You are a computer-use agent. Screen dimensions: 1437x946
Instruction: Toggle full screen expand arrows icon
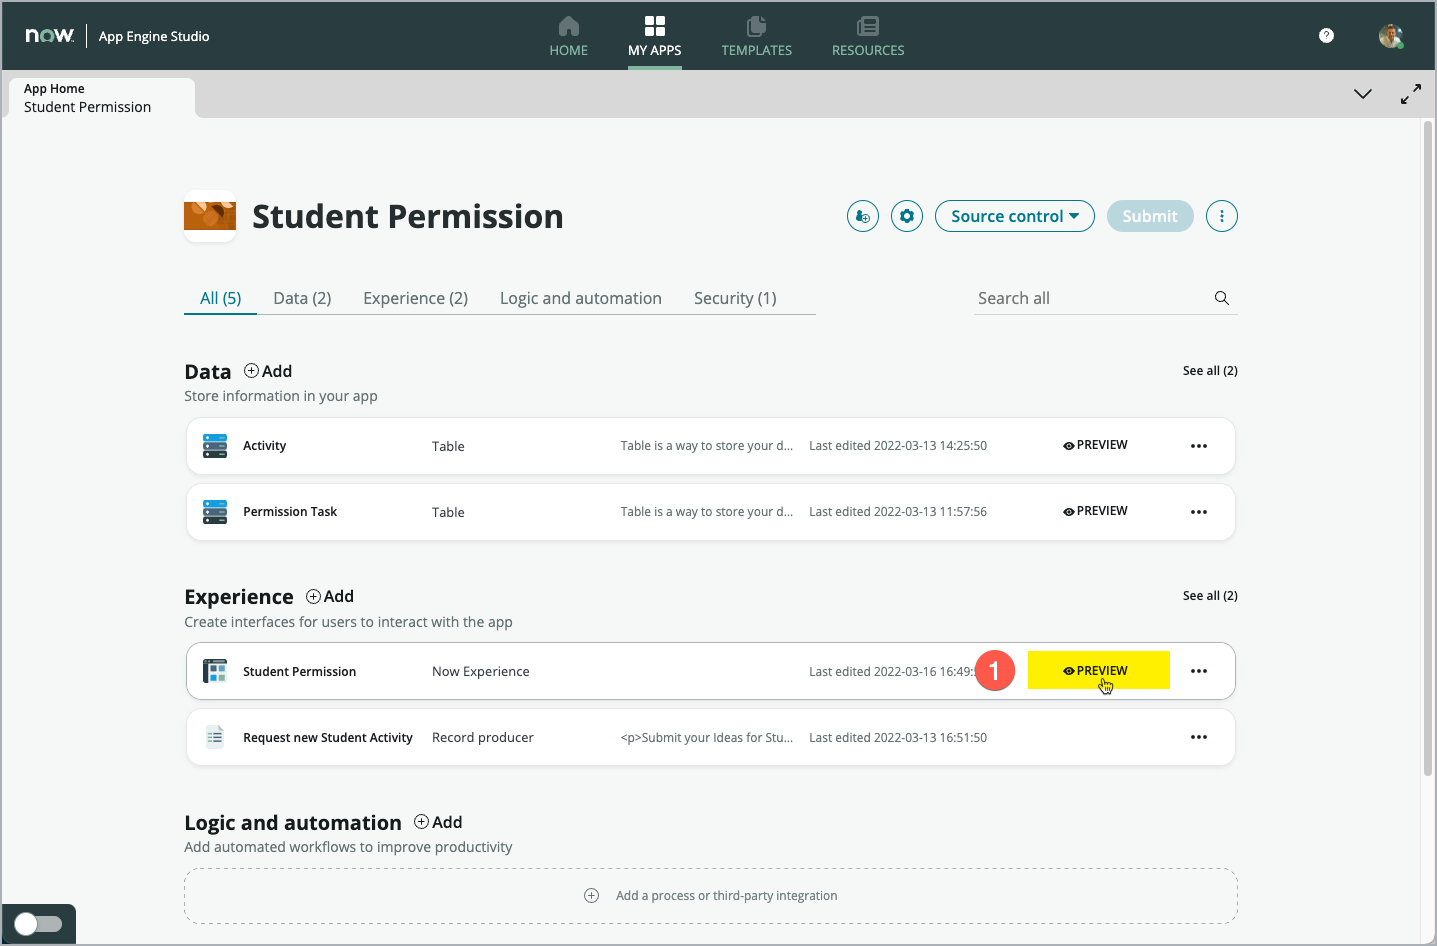1411,94
